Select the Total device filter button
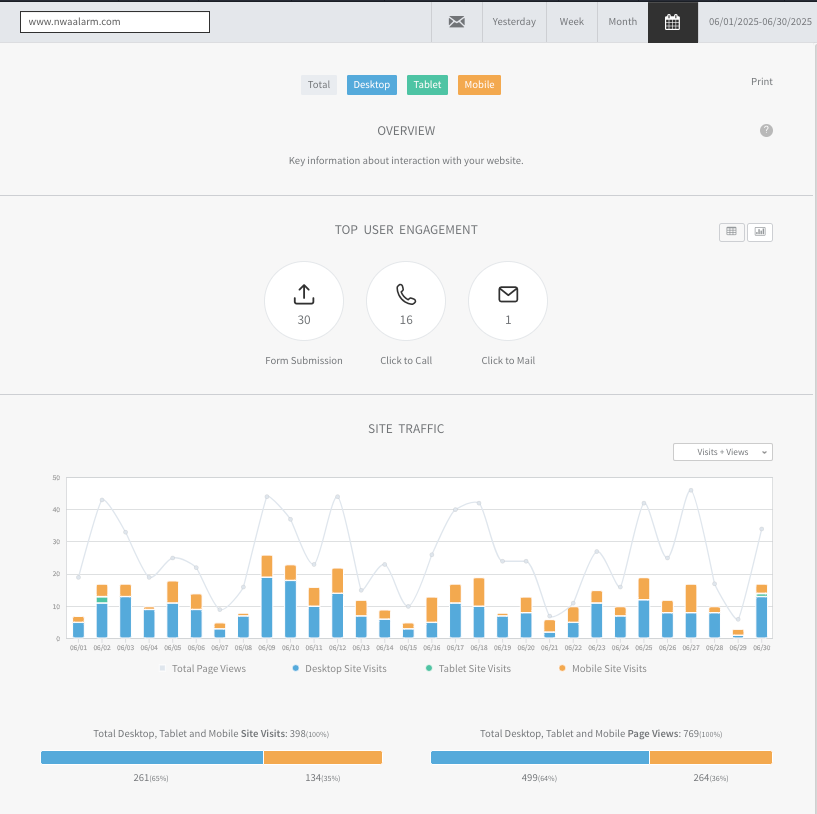This screenshot has height=814, width=817. tap(319, 85)
